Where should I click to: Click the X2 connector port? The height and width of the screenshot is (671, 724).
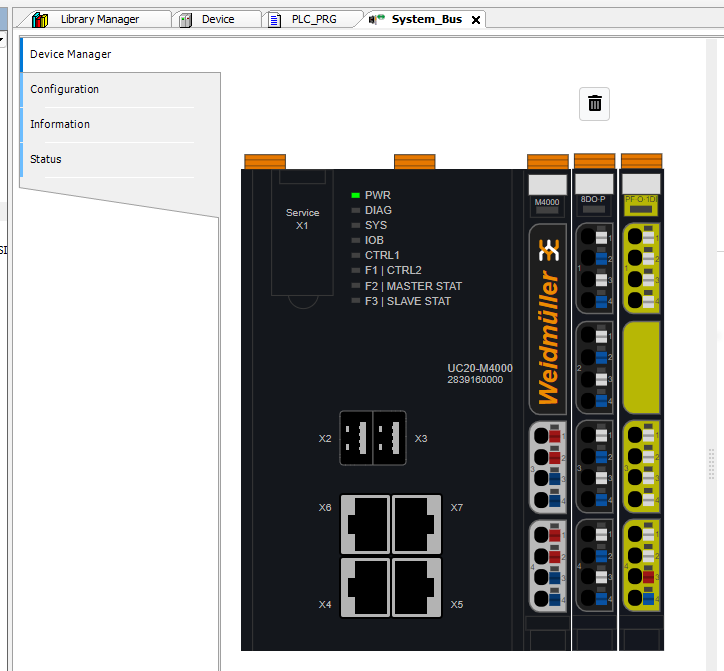pyautogui.click(x=356, y=438)
